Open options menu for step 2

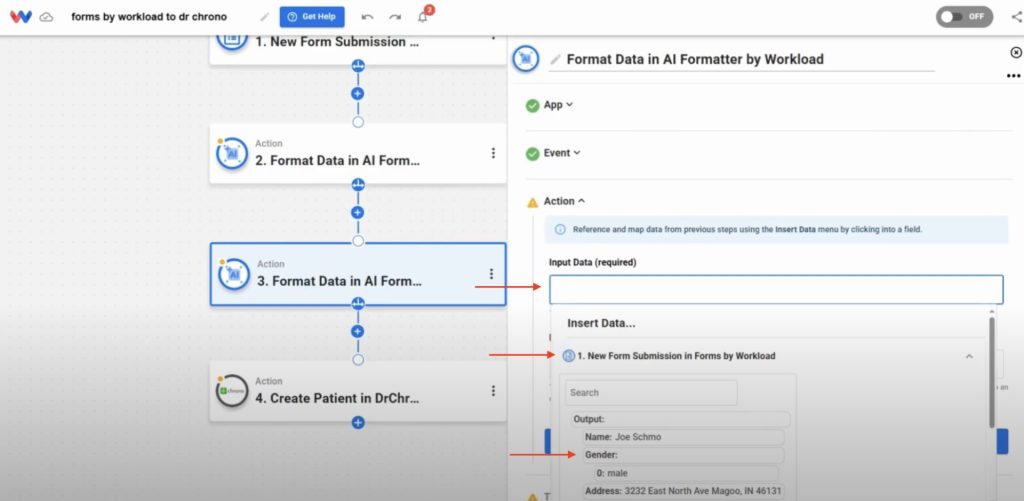click(x=493, y=153)
